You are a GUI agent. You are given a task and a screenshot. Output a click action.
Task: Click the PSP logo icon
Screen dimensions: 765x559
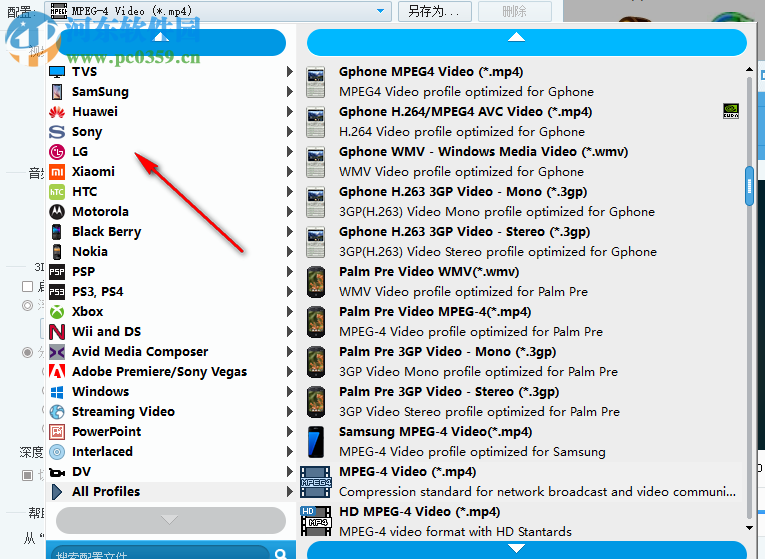tap(57, 272)
